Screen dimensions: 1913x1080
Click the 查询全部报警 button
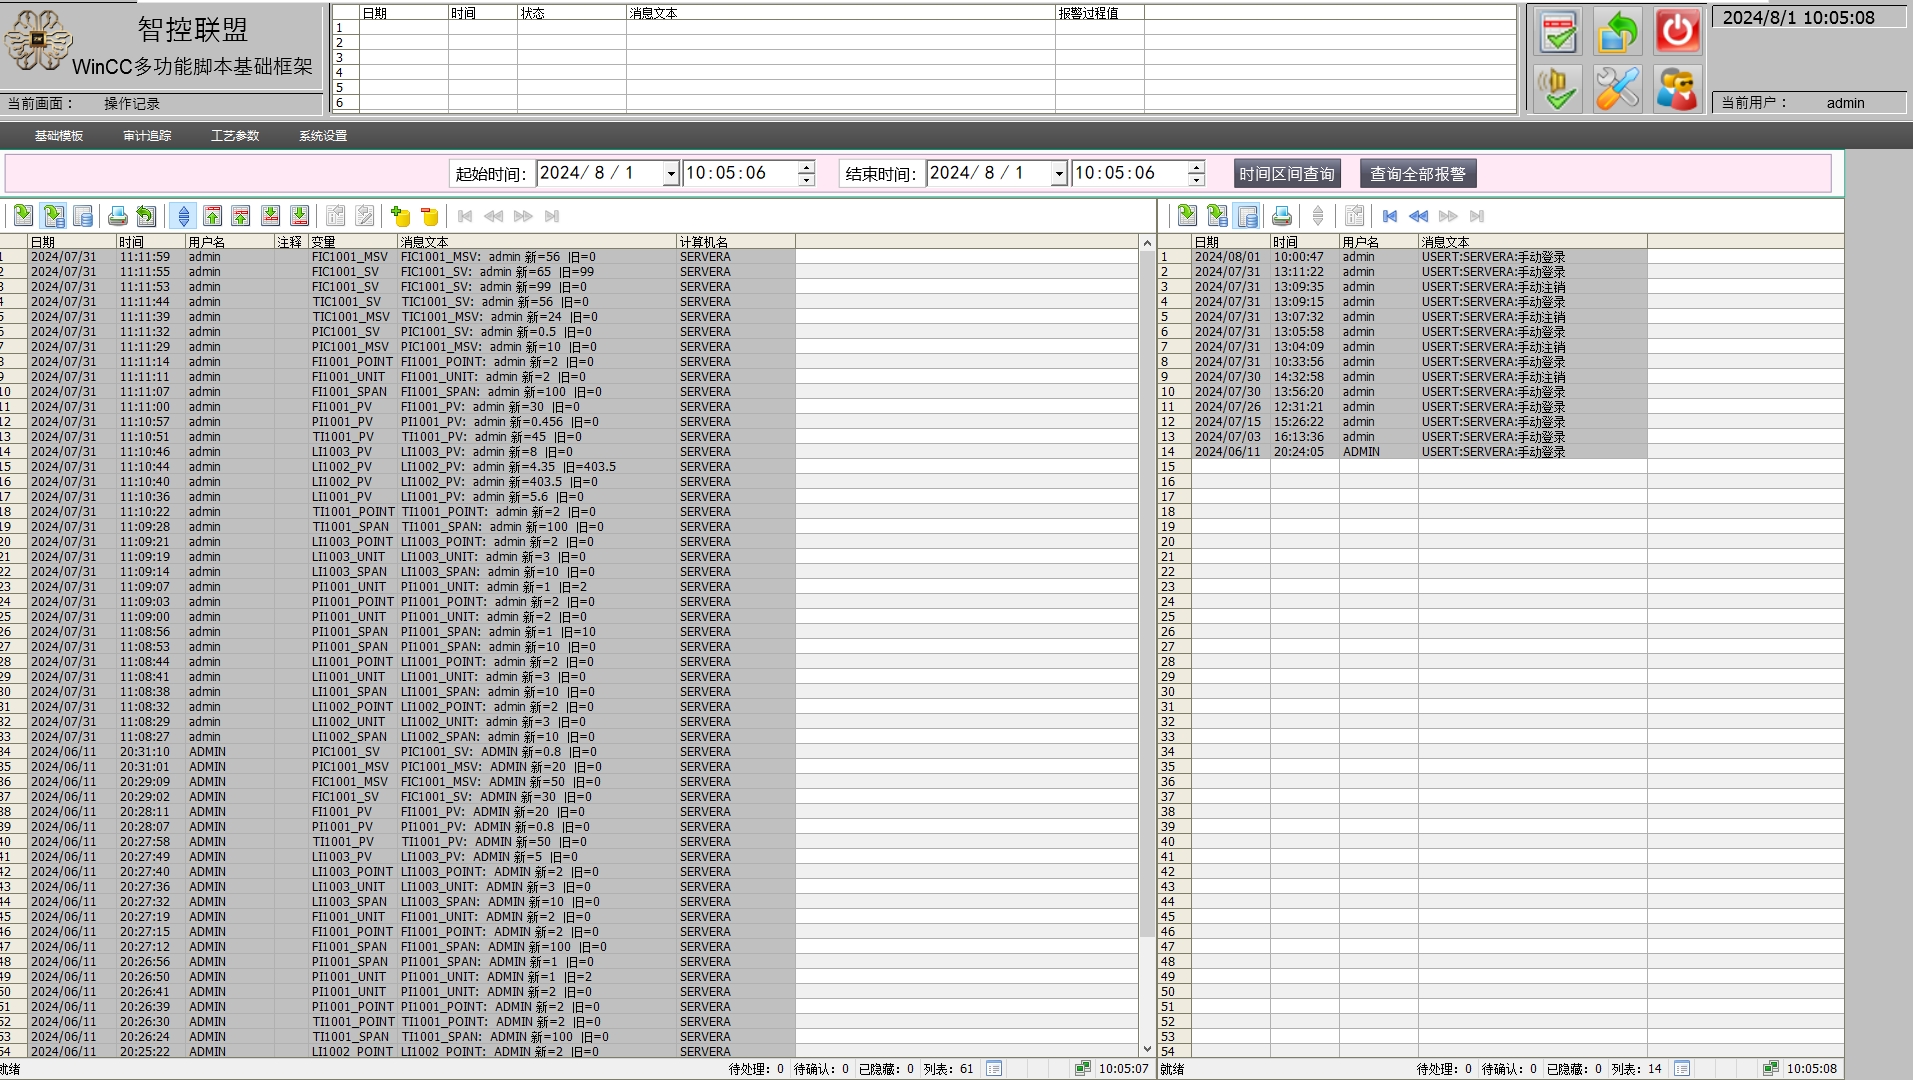(x=1417, y=174)
